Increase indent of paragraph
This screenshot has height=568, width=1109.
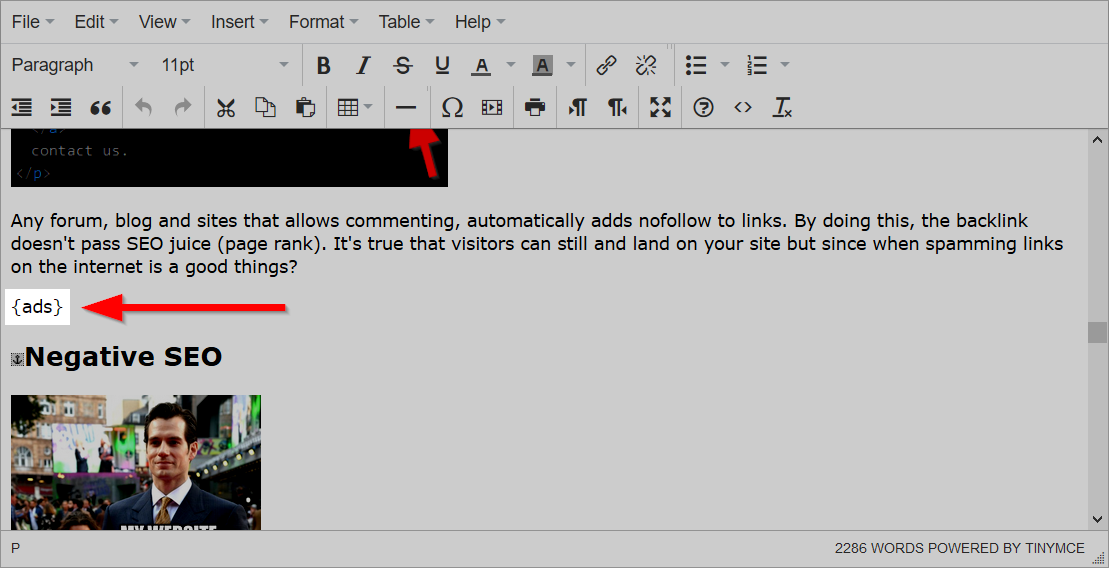(62, 108)
